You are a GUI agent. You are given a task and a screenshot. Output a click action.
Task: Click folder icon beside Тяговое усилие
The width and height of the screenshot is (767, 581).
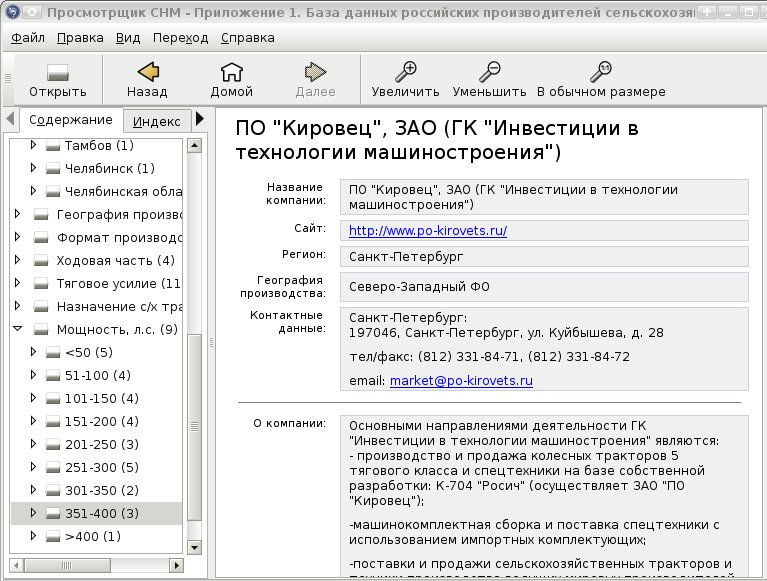pyautogui.click(x=41, y=284)
